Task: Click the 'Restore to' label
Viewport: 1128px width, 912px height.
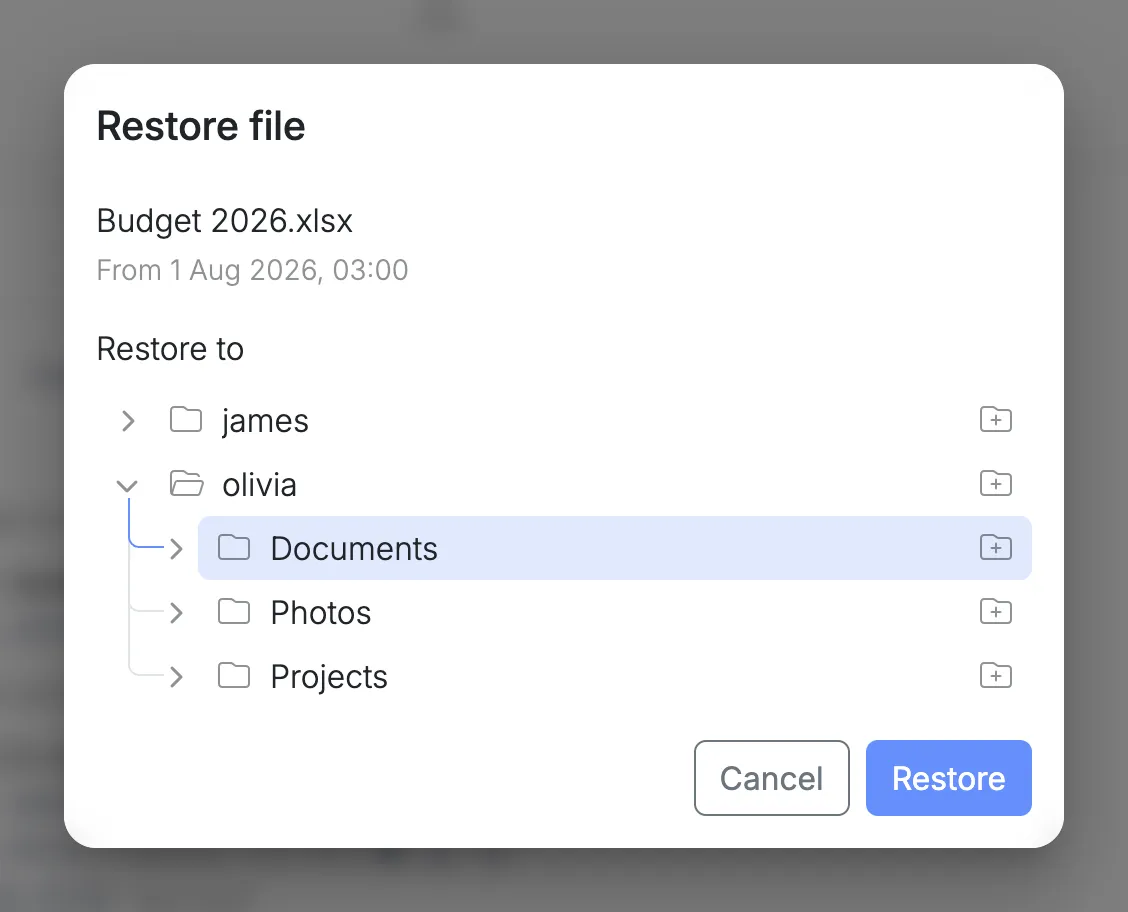Action: click(x=170, y=349)
